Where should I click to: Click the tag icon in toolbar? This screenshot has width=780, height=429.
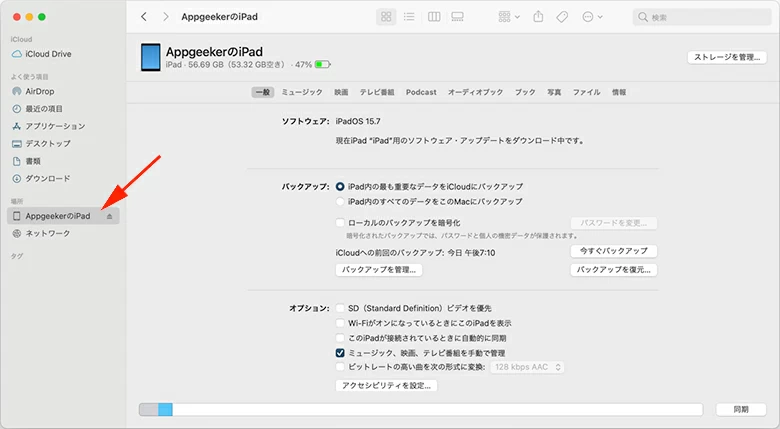pyautogui.click(x=562, y=17)
